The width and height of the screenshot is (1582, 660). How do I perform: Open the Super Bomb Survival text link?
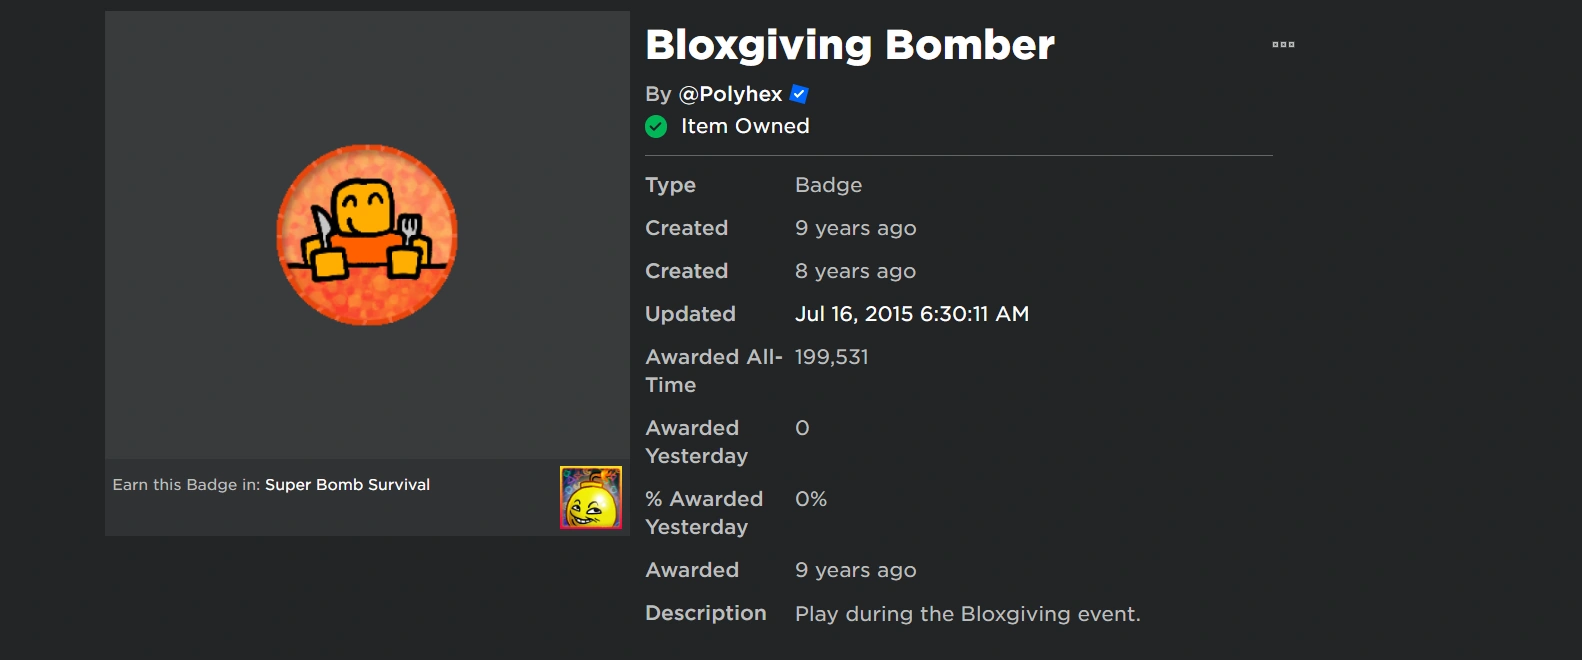click(347, 485)
